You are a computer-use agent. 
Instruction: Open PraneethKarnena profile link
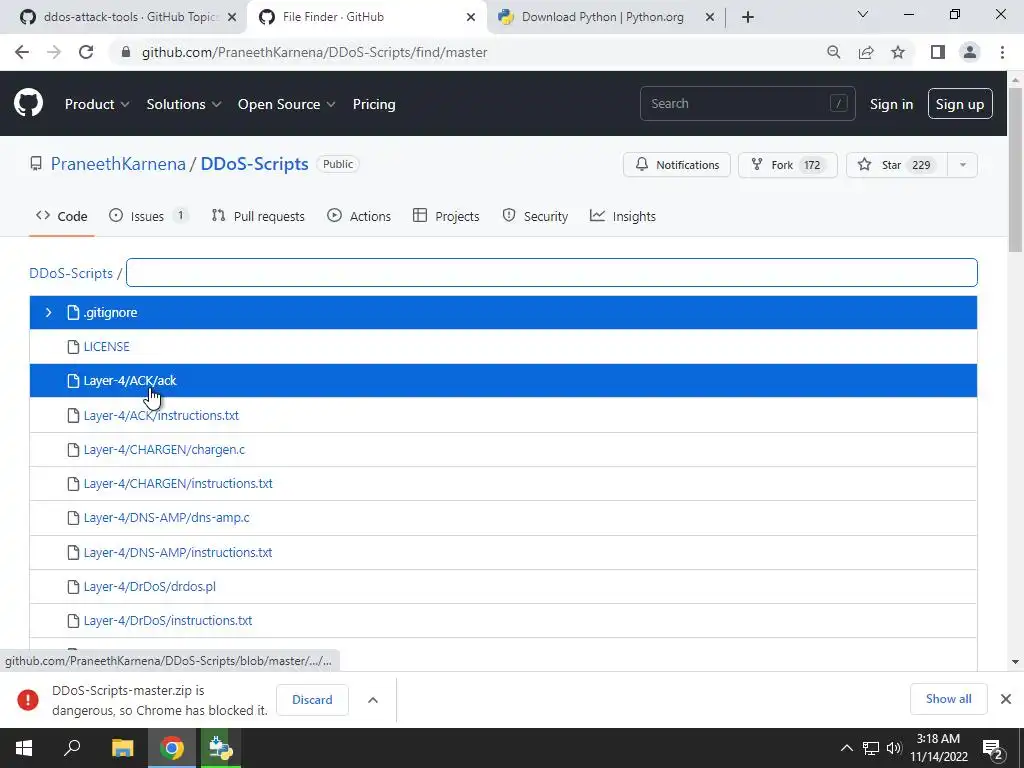click(x=118, y=164)
